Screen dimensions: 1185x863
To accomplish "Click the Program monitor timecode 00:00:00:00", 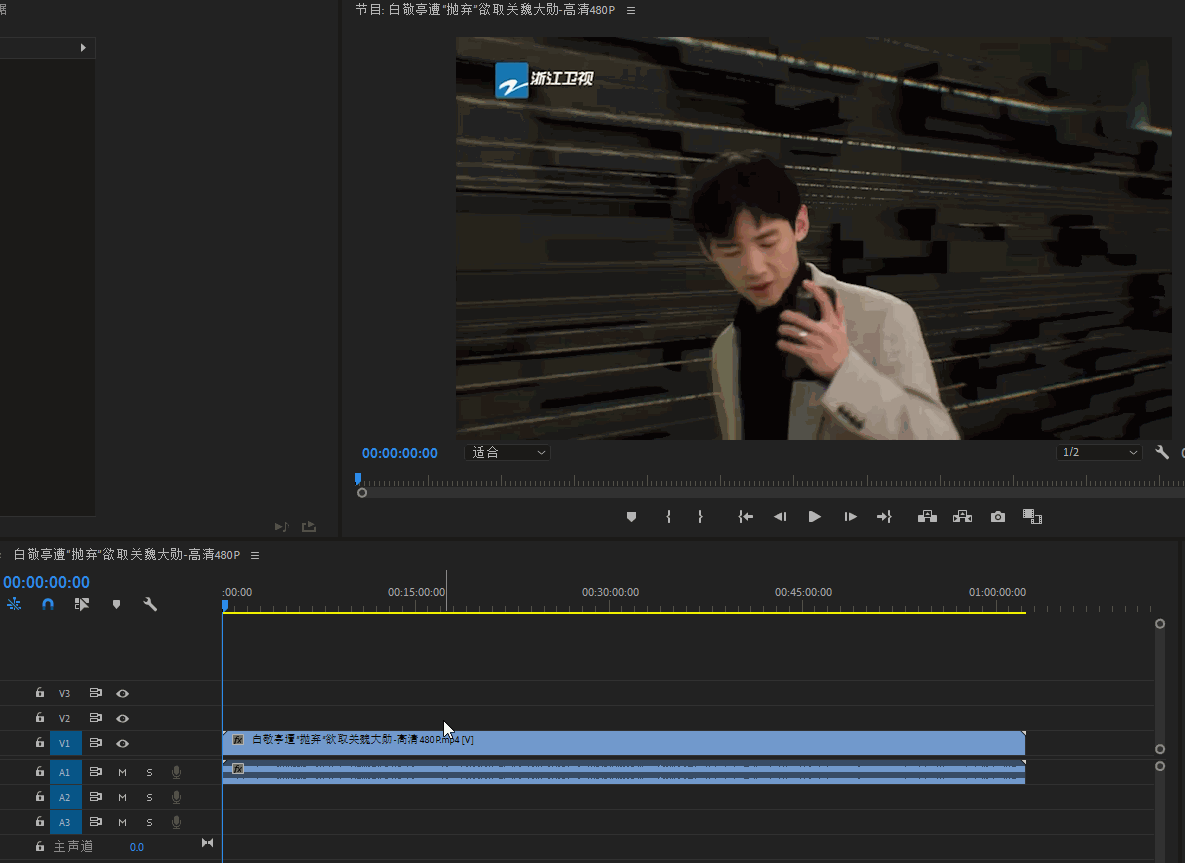I will [399, 453].
